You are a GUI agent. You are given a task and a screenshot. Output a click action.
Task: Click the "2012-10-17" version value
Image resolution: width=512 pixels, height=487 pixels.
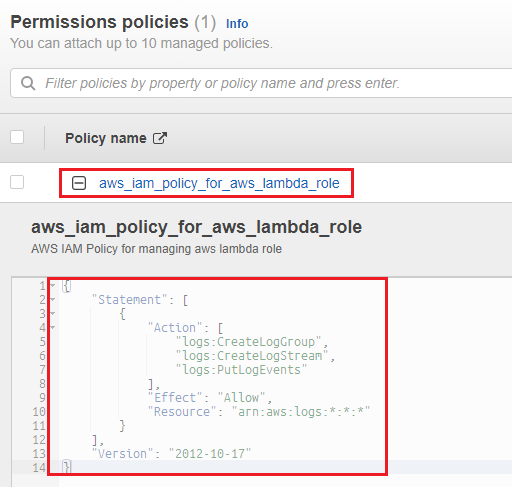point(210,454)
